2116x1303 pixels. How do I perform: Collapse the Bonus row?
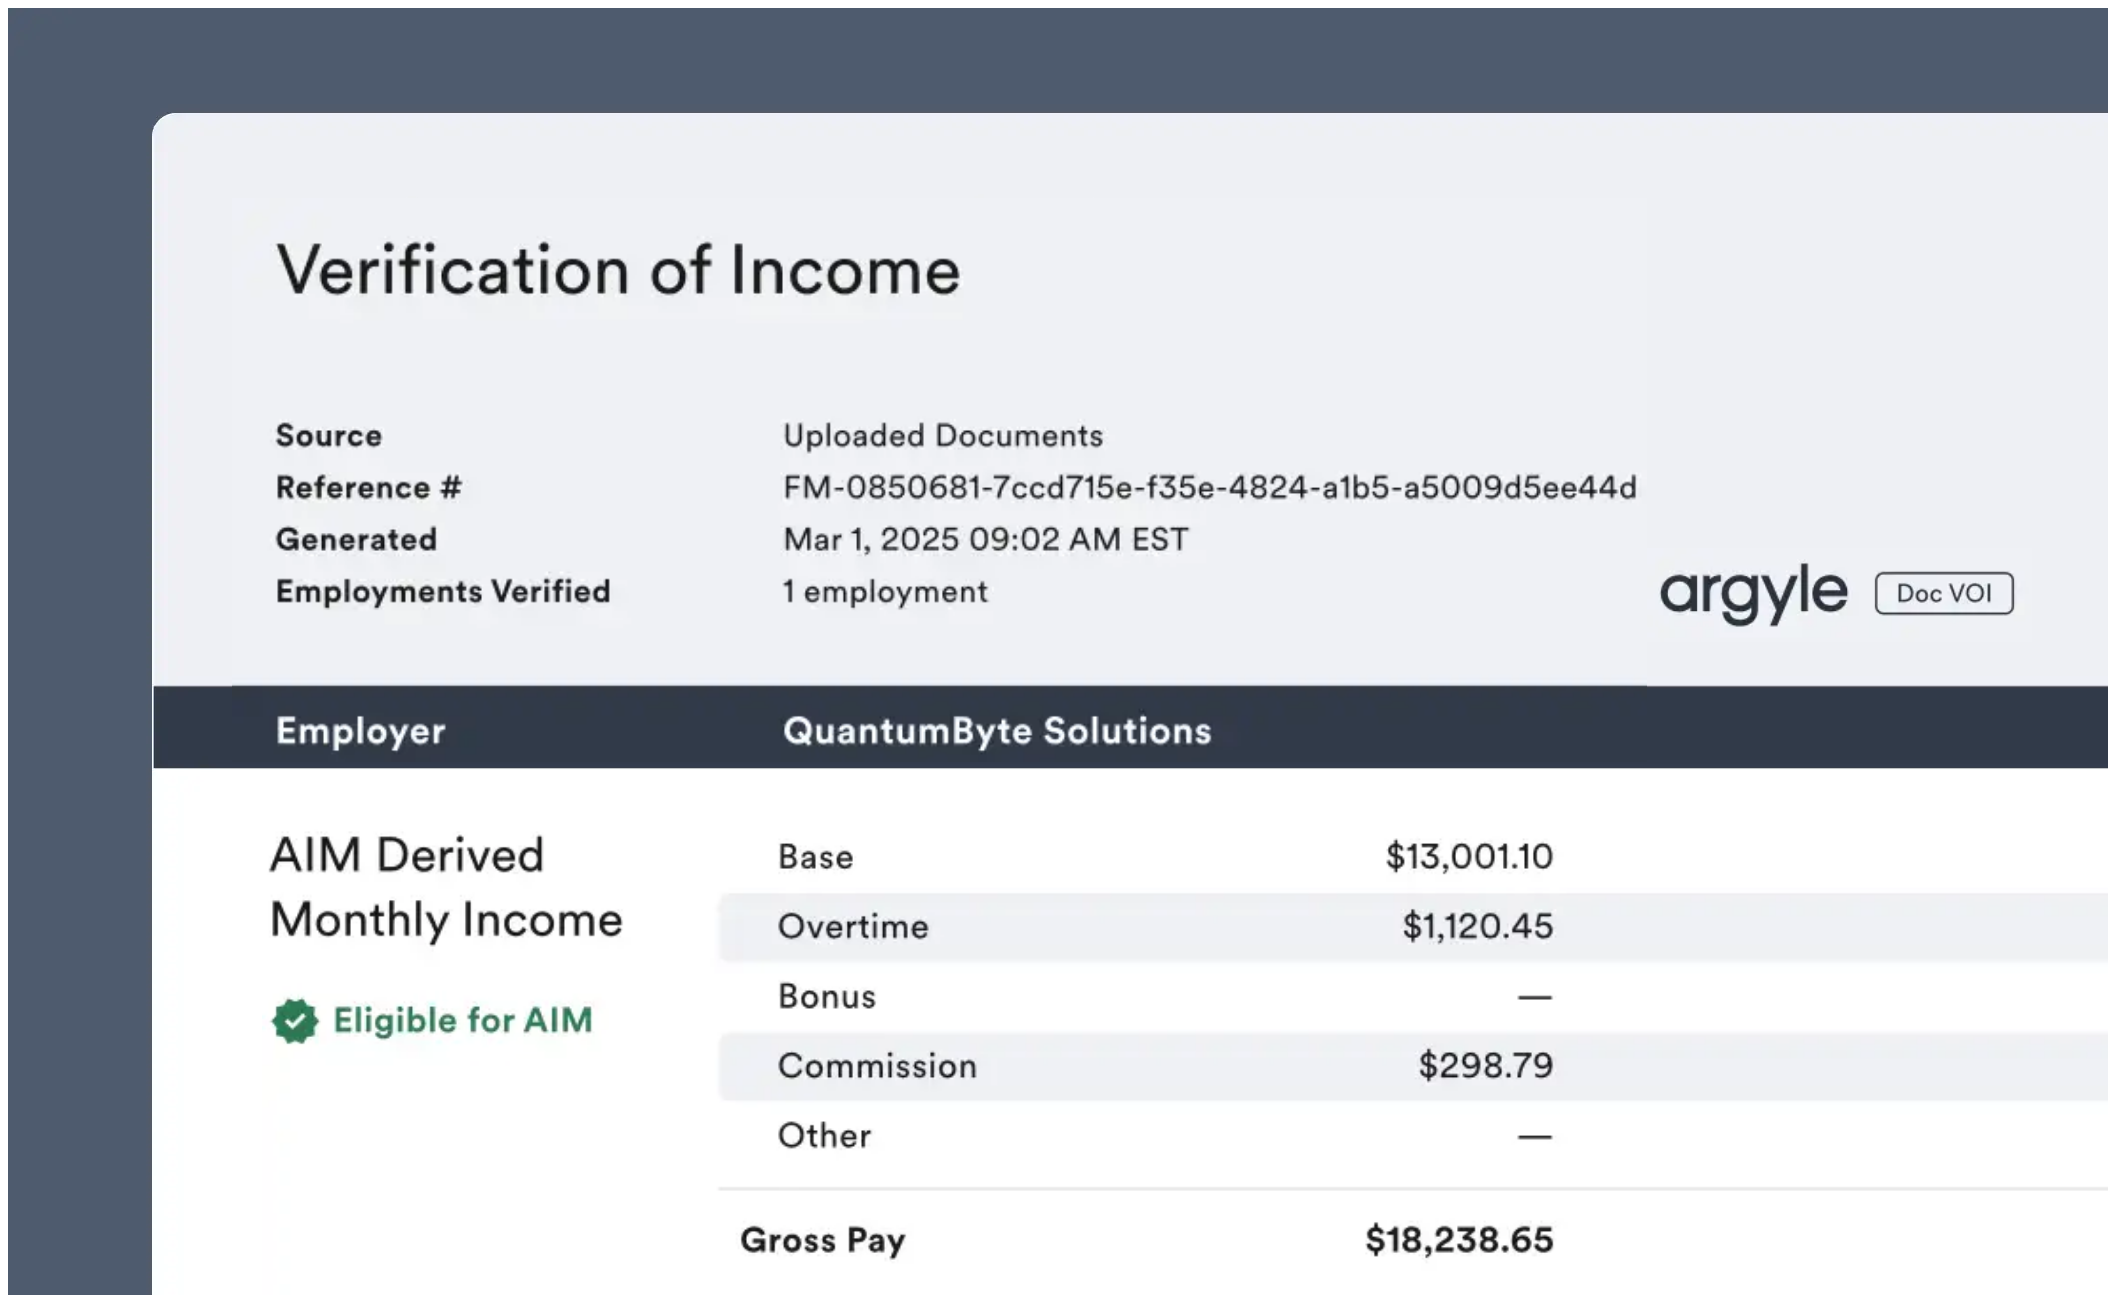coord(827,996)
